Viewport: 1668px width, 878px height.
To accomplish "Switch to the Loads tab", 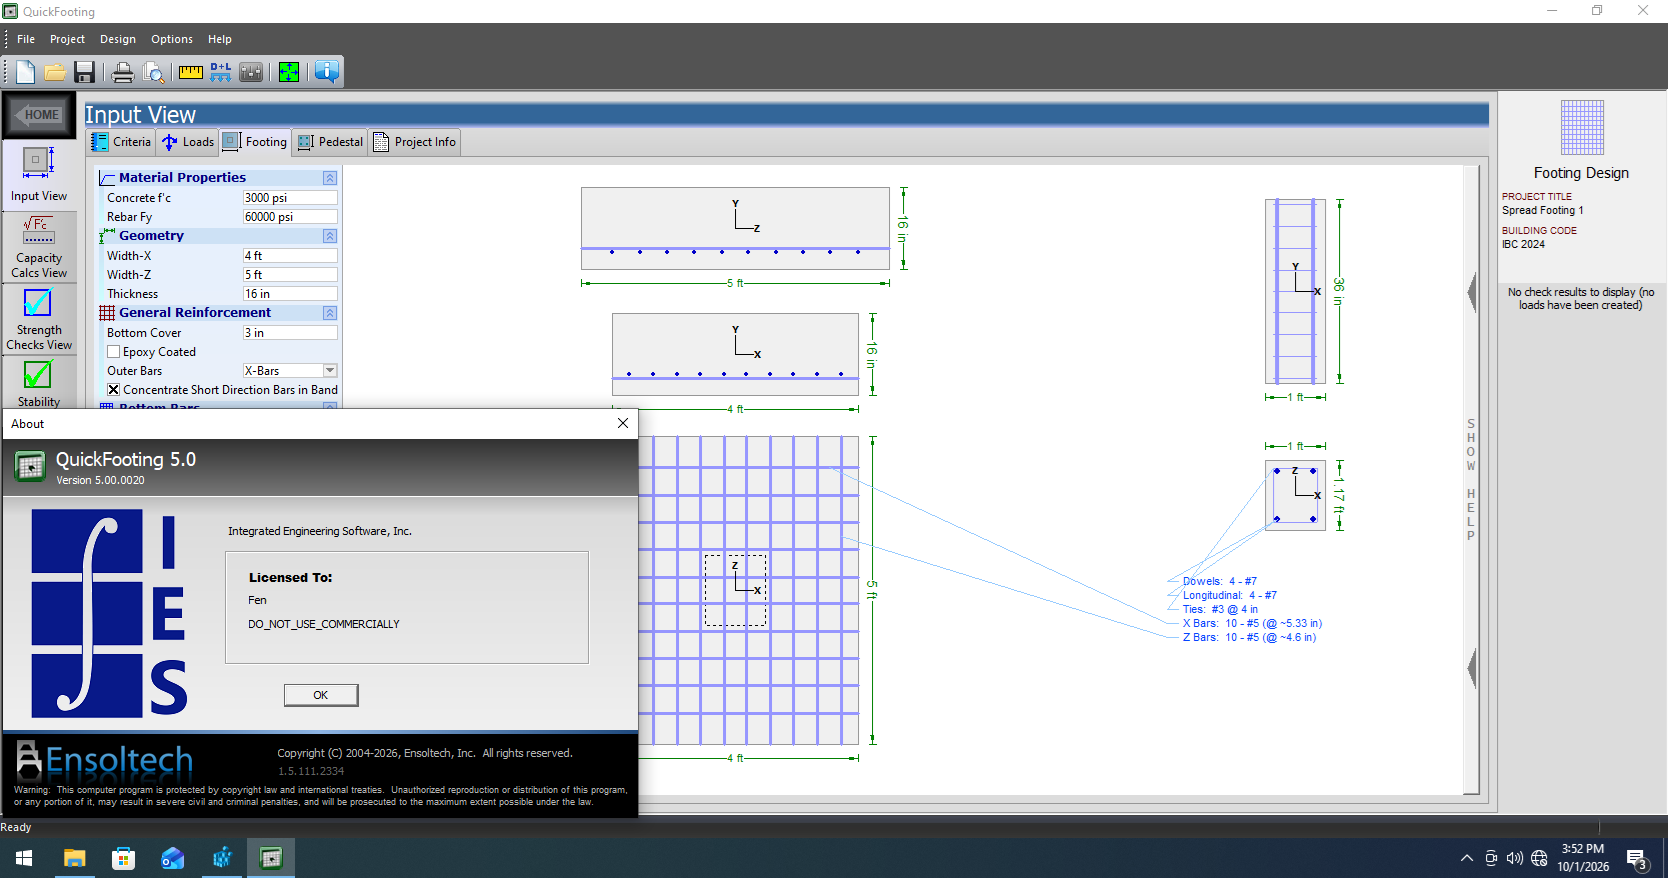I will point(188,142).
